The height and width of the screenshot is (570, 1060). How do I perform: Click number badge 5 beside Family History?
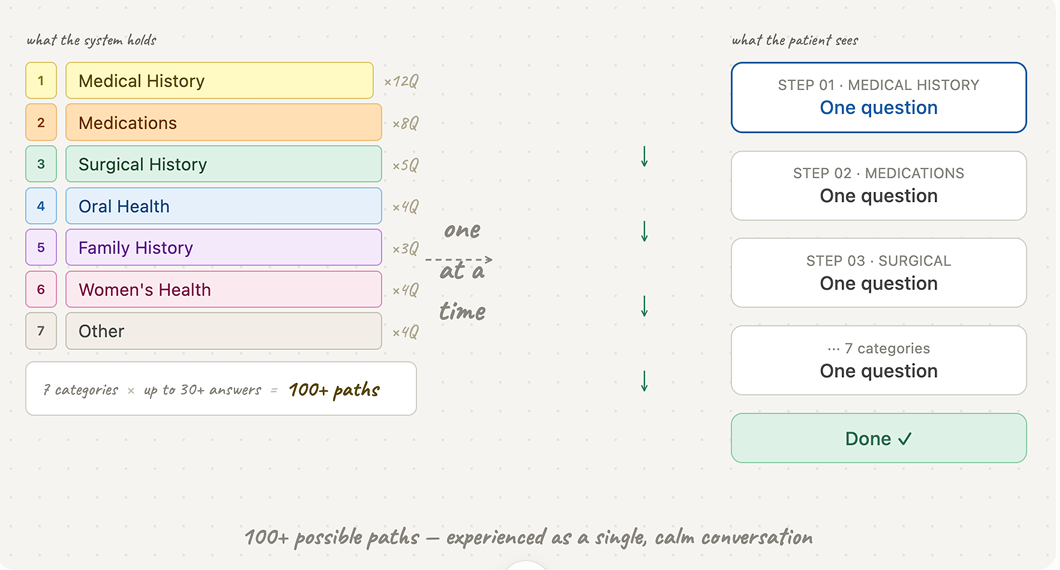(41, 247)
